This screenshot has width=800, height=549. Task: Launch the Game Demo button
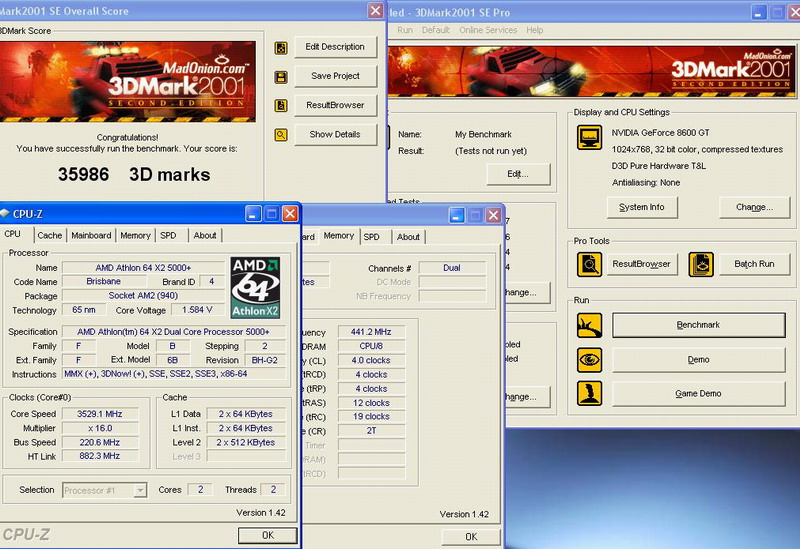pyautogui.click(x=698, y=393)
